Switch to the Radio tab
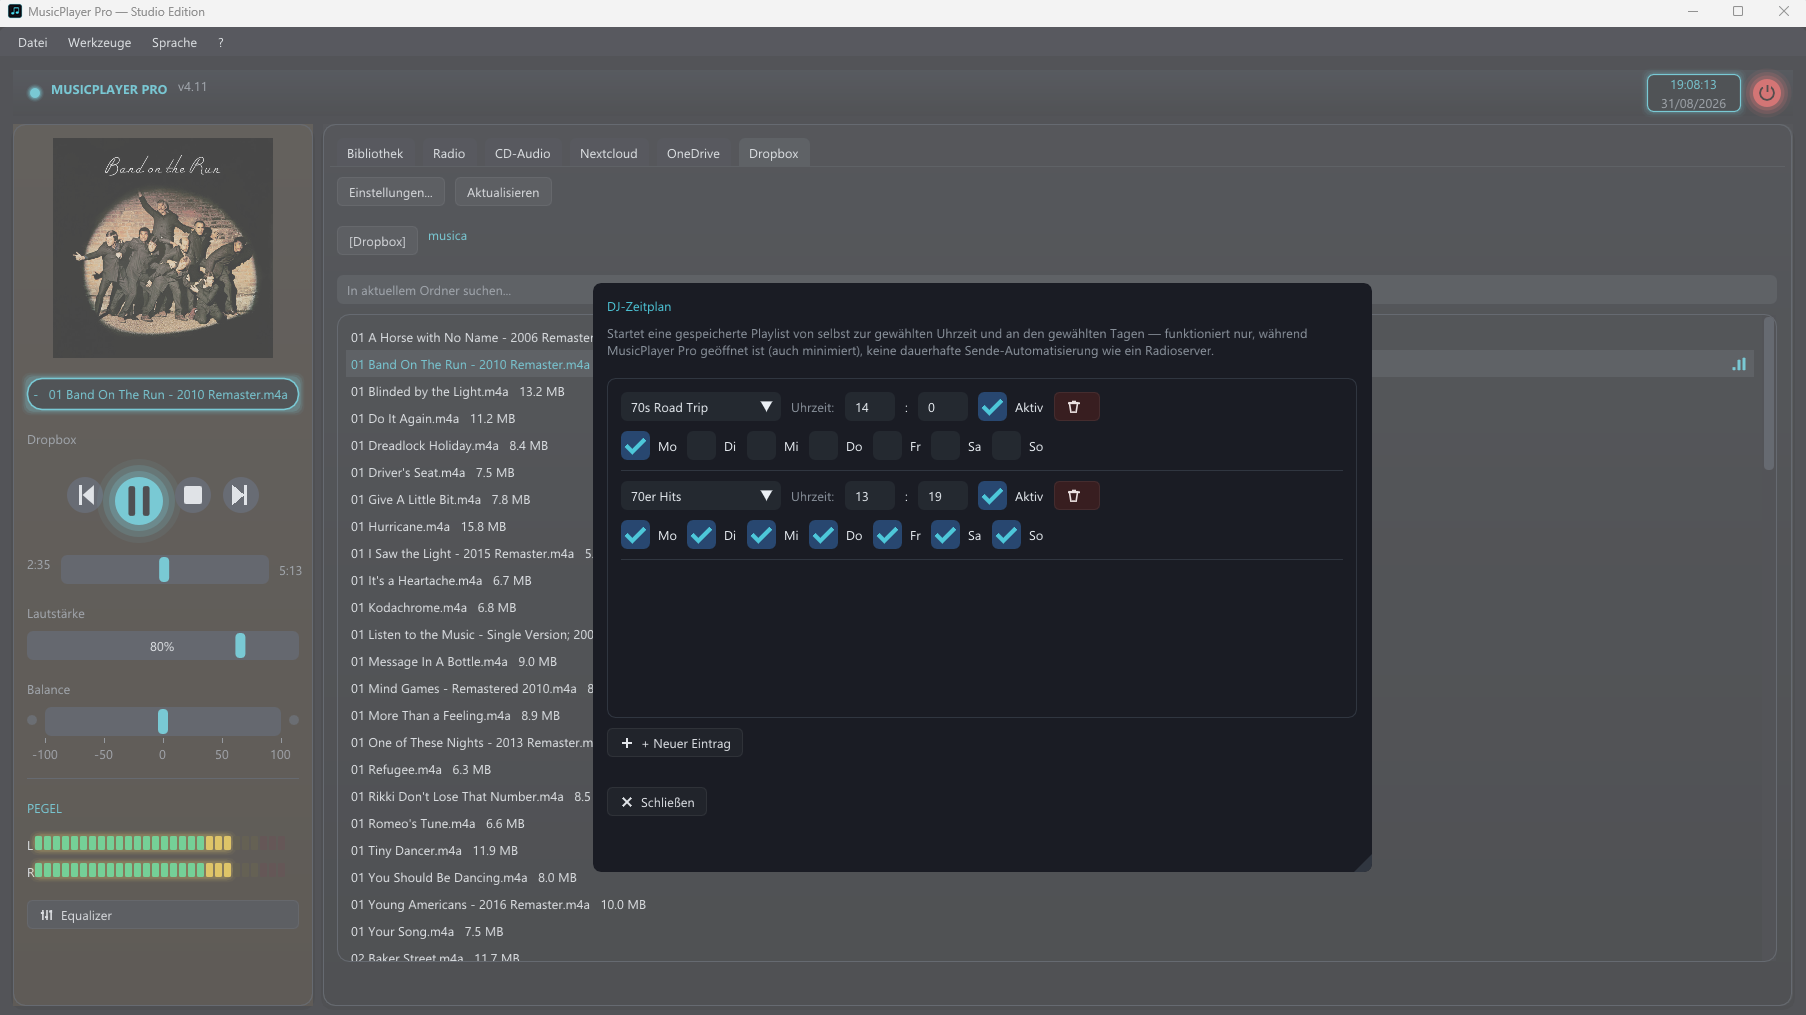The width and height of the screenshot is (1806, 1015). coord(449,153)
